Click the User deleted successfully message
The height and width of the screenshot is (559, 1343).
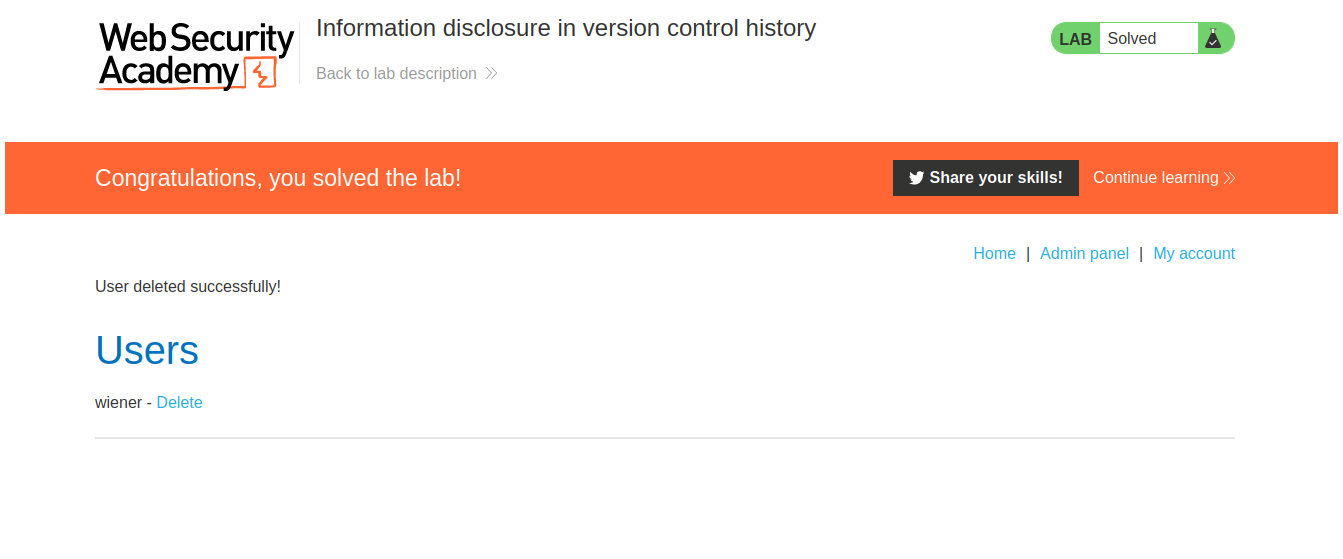point(188,287)
